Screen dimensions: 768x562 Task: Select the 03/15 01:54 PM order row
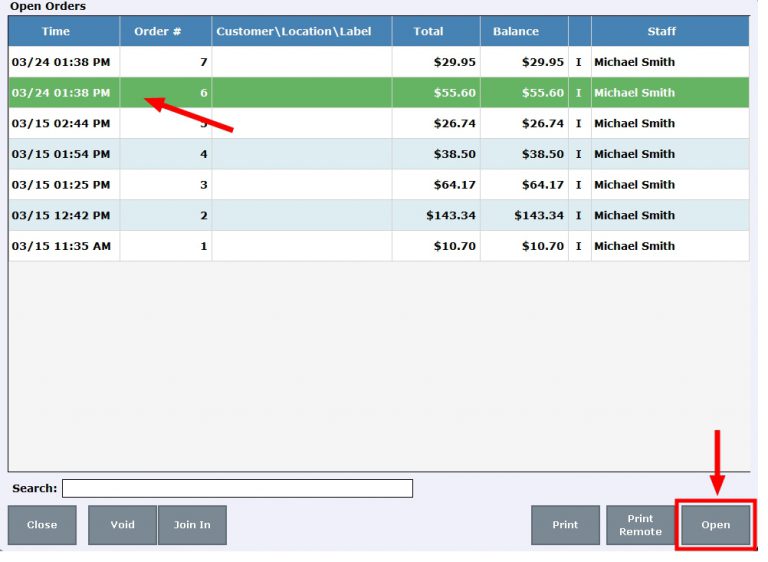379,154
